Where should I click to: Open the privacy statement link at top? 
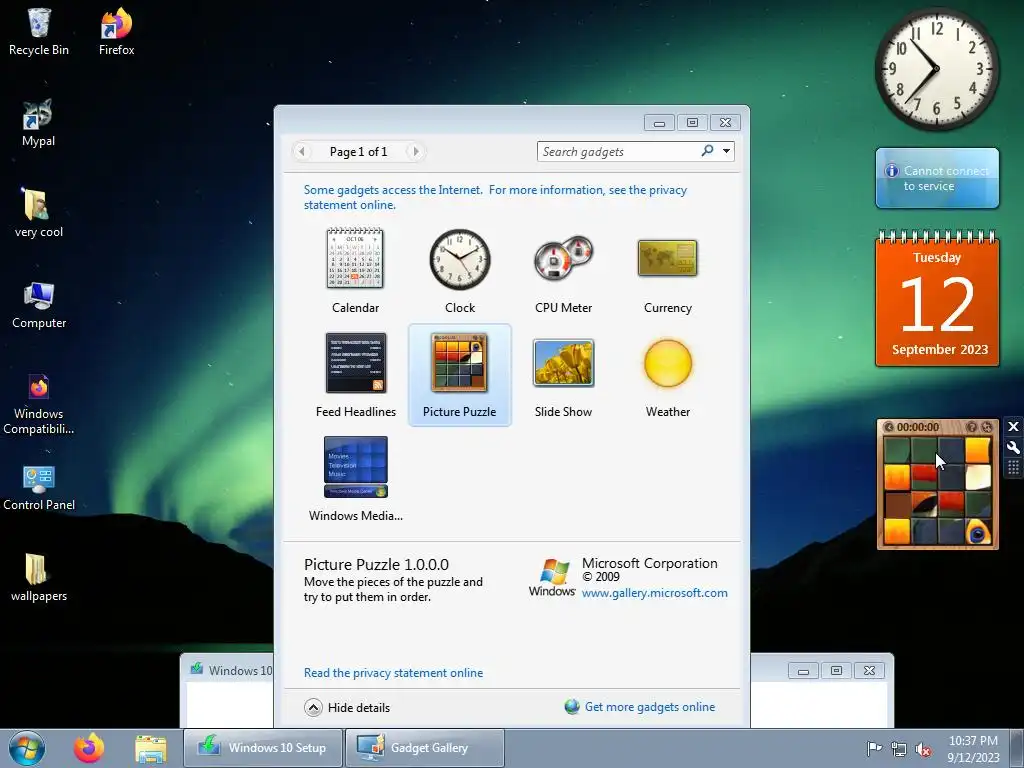(x=495, y=197)
